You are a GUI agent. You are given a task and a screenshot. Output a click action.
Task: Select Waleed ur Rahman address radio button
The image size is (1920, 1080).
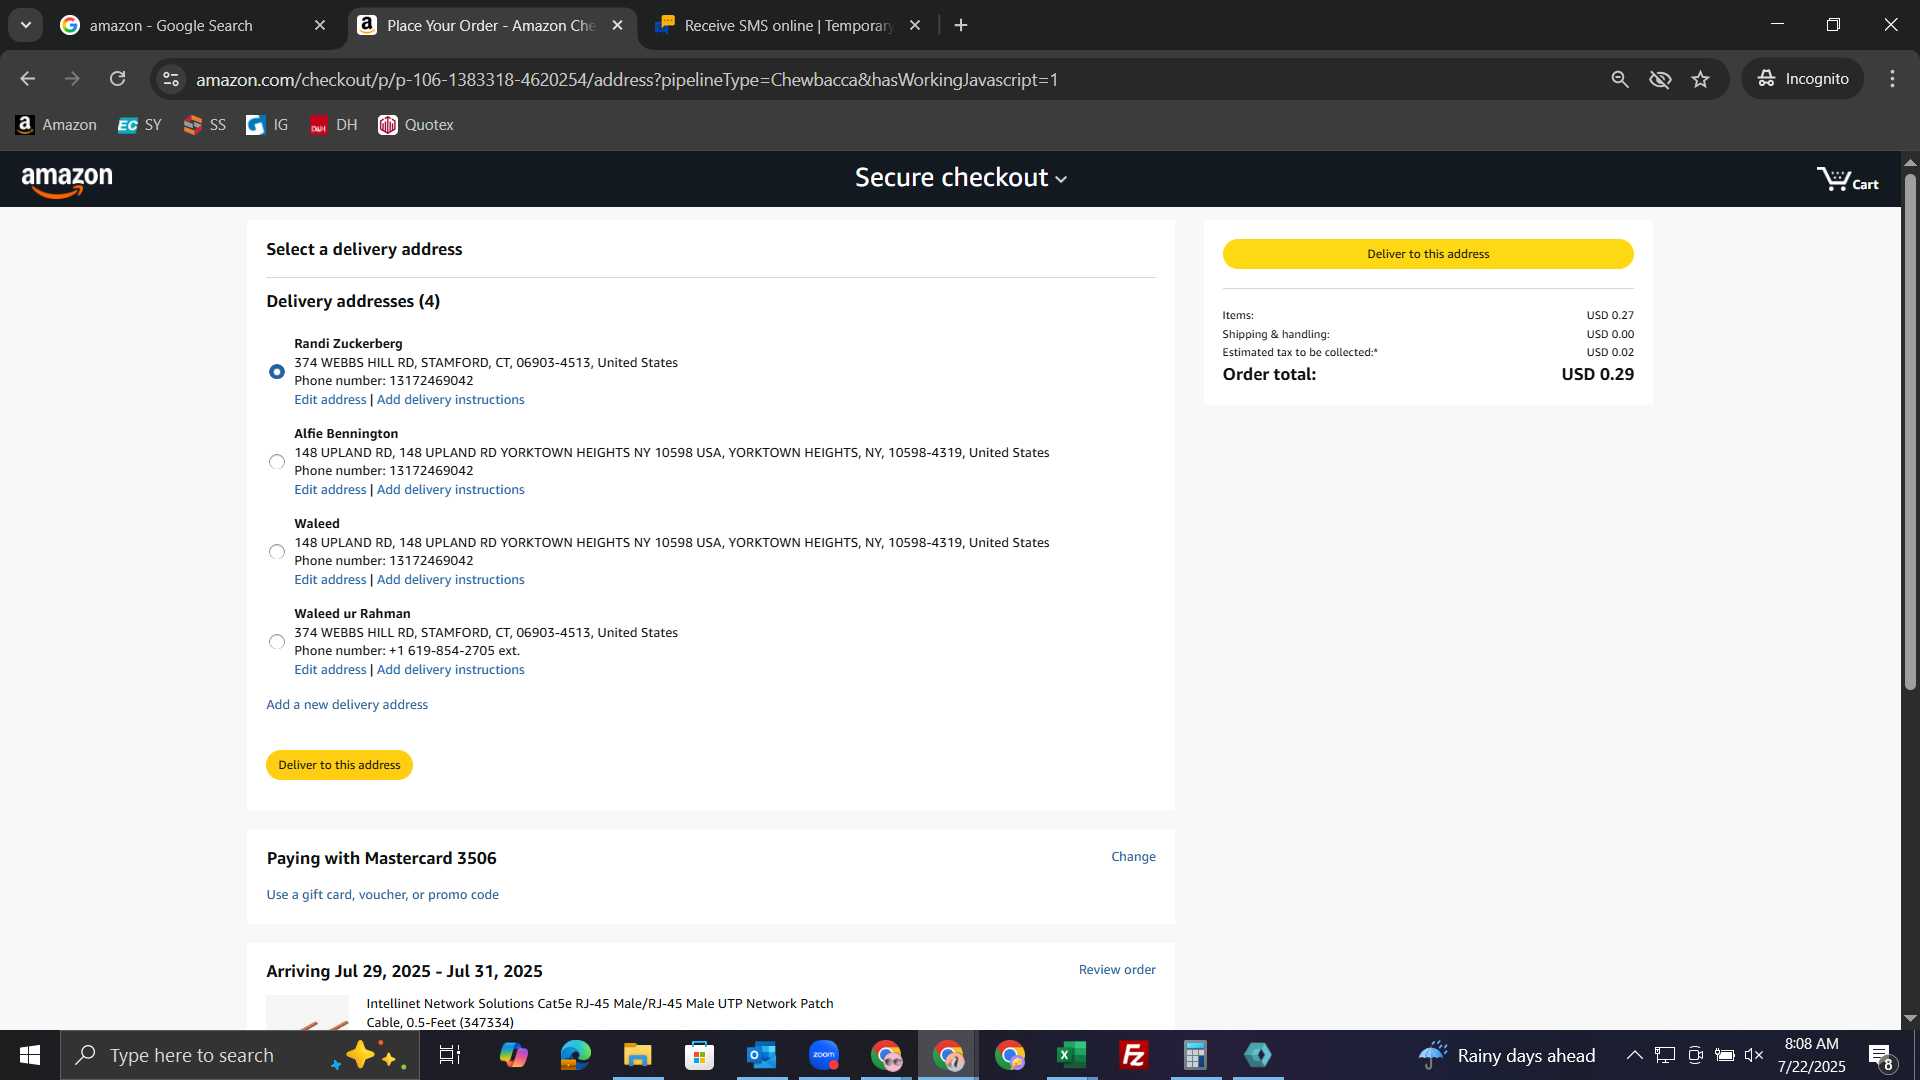(277, 642)
